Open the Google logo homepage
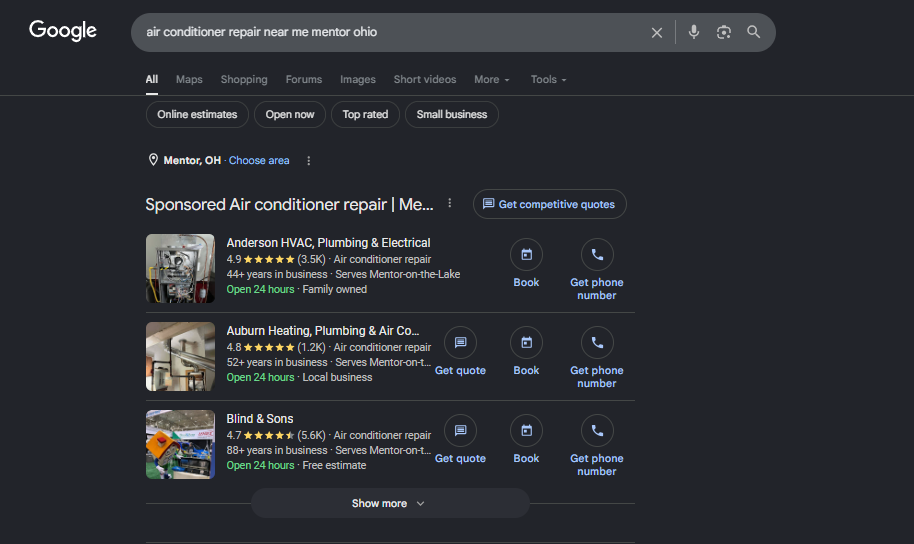The width and height of the screenshot is (914, 544). (63, 30)
